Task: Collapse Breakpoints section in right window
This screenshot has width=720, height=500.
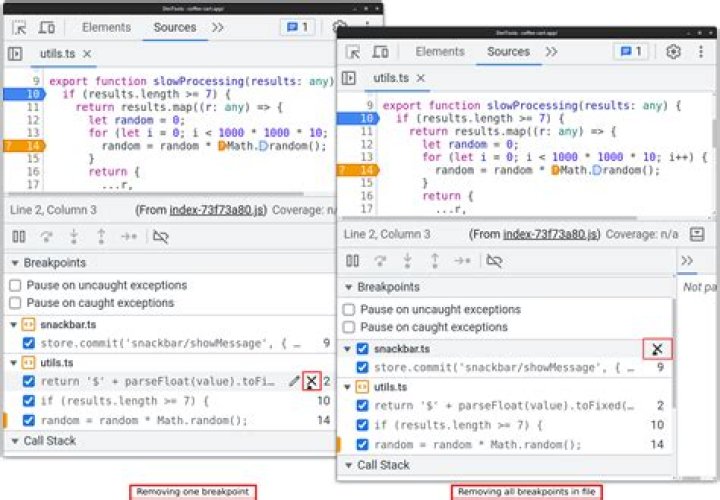Action: pos(348,287)
